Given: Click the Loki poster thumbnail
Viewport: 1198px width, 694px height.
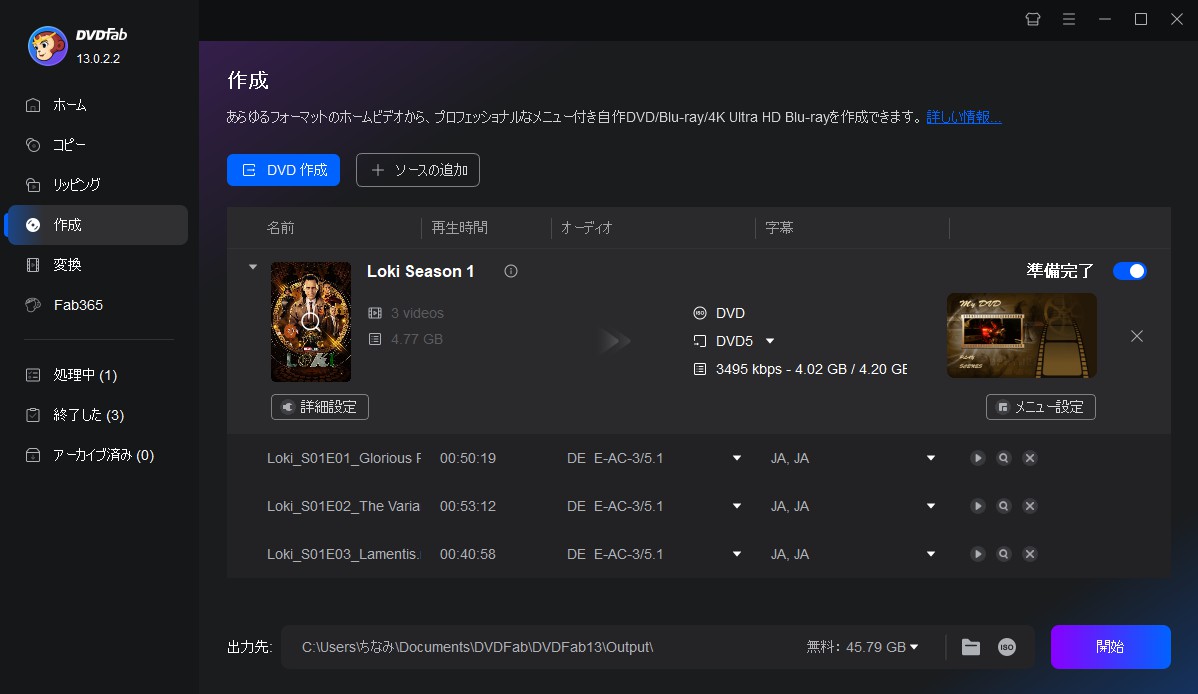Looking at the screenshot, I should pos(311,322).
